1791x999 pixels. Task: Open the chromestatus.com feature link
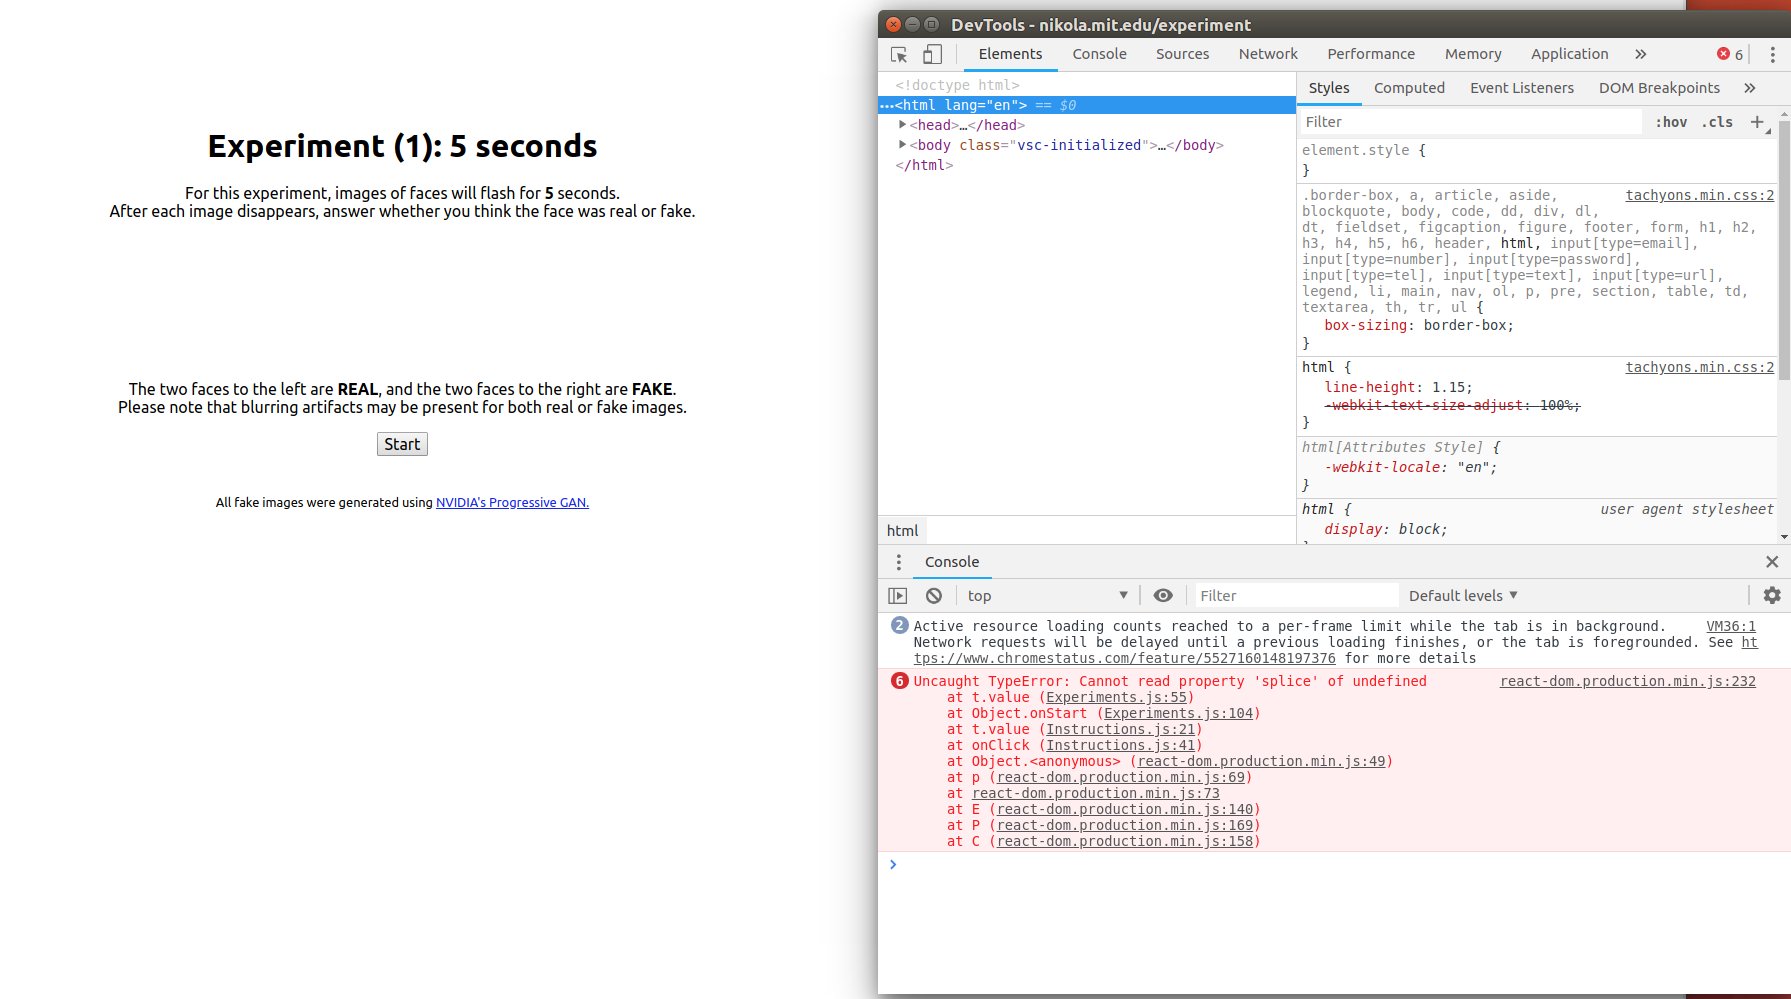1124,658
